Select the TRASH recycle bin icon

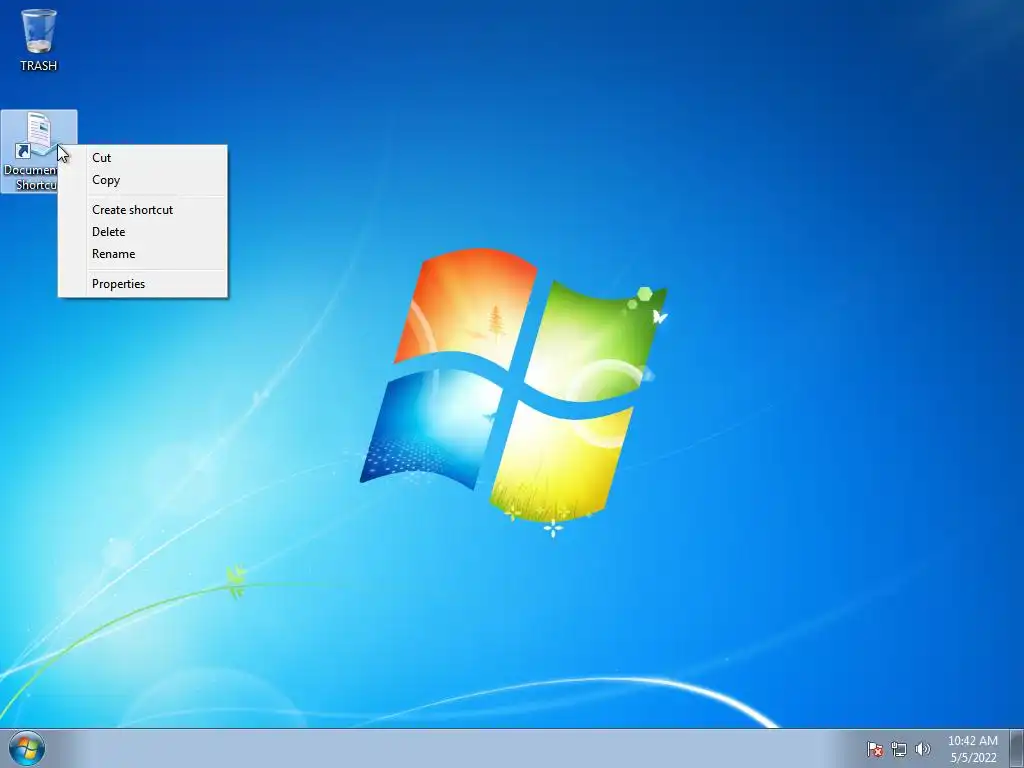[x=39, y=40]
